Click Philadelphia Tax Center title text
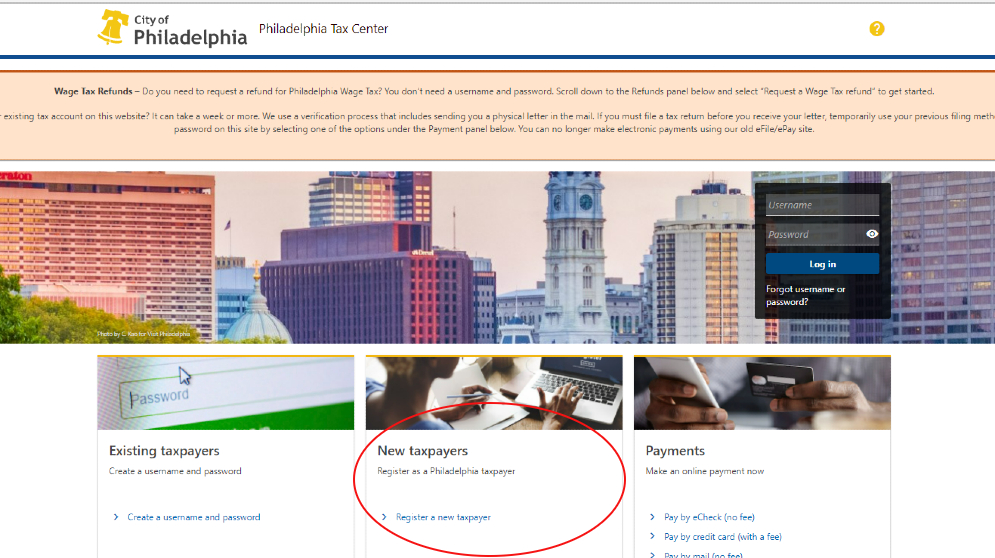 [x=323, y=29]
